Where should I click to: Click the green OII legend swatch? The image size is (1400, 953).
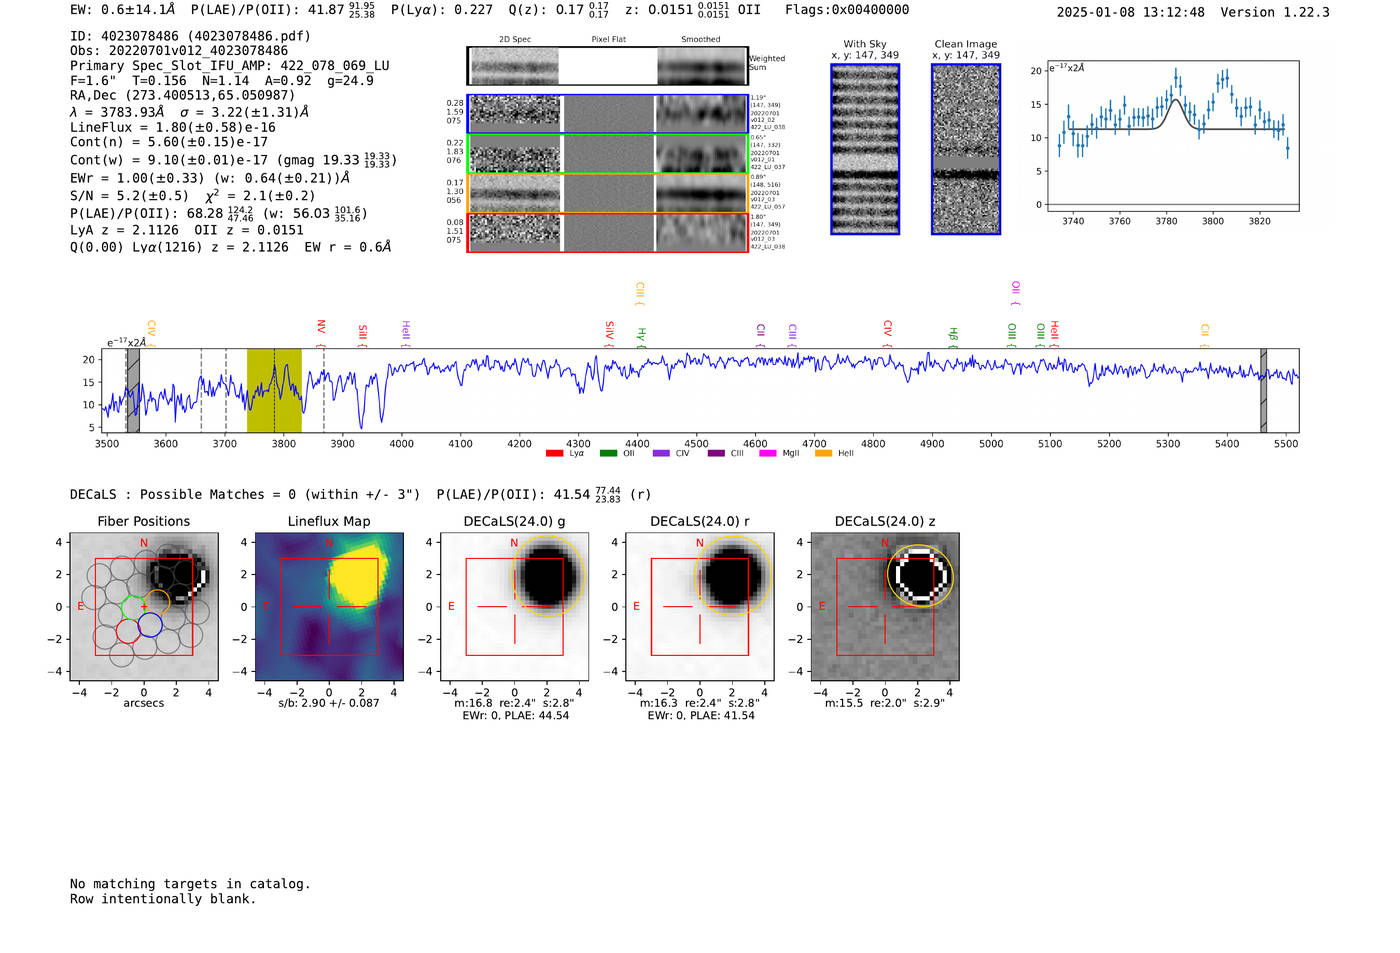[x=608, y=453]
